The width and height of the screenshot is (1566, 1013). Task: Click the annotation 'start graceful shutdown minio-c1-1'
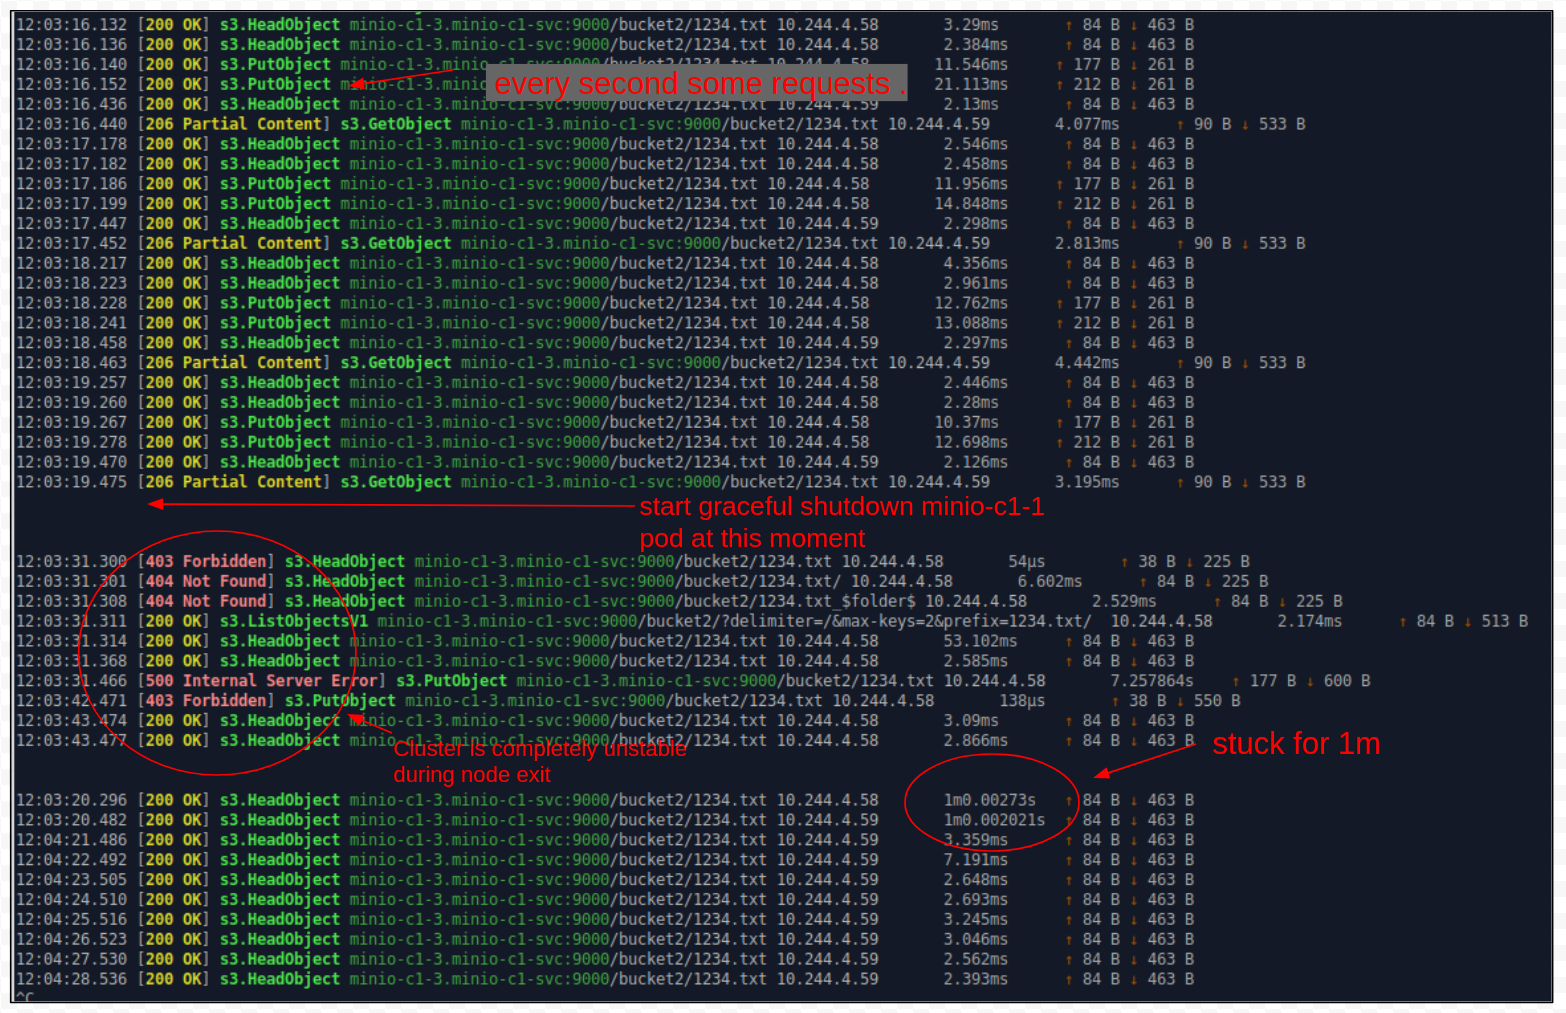tap(841, 507)
